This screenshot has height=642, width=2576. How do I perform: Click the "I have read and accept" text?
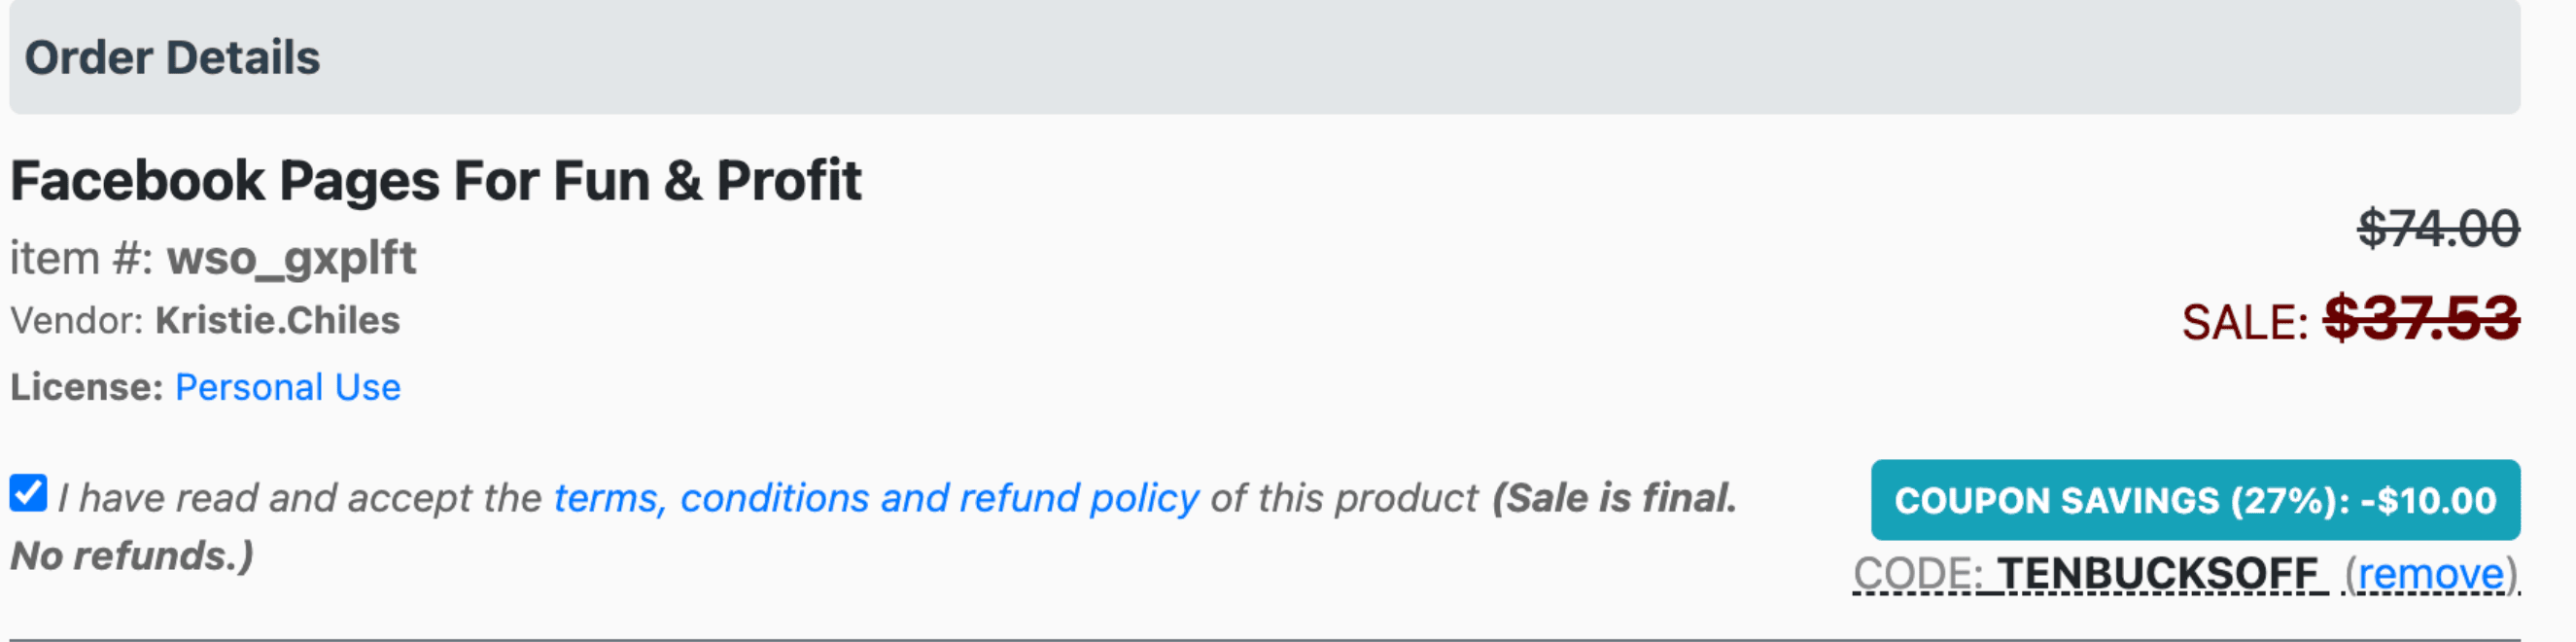[300, 498]
